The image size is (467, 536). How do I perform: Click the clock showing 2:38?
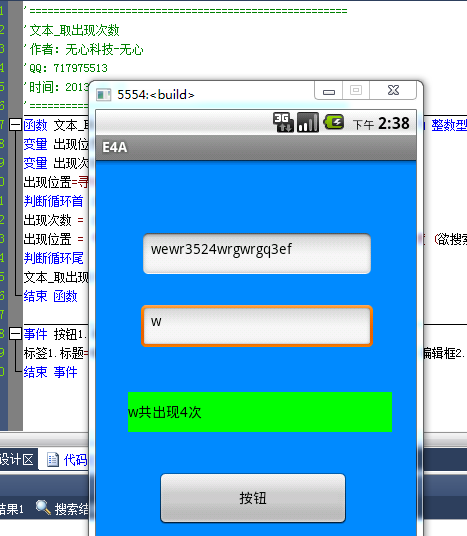click(394, 123)
